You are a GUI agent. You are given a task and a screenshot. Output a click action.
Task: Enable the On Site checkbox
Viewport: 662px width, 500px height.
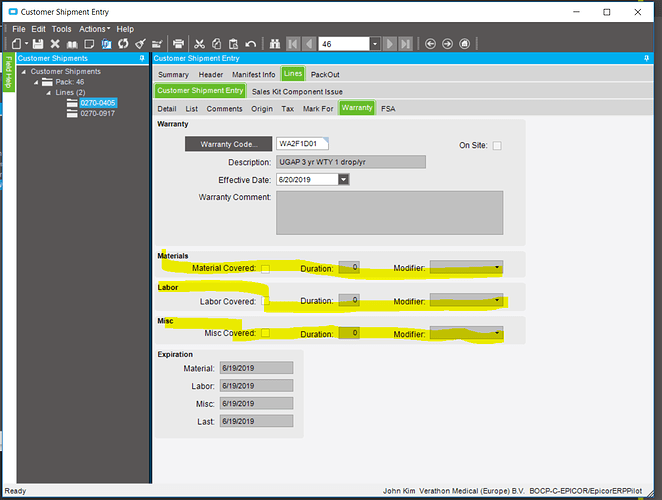tap(497, 146)
